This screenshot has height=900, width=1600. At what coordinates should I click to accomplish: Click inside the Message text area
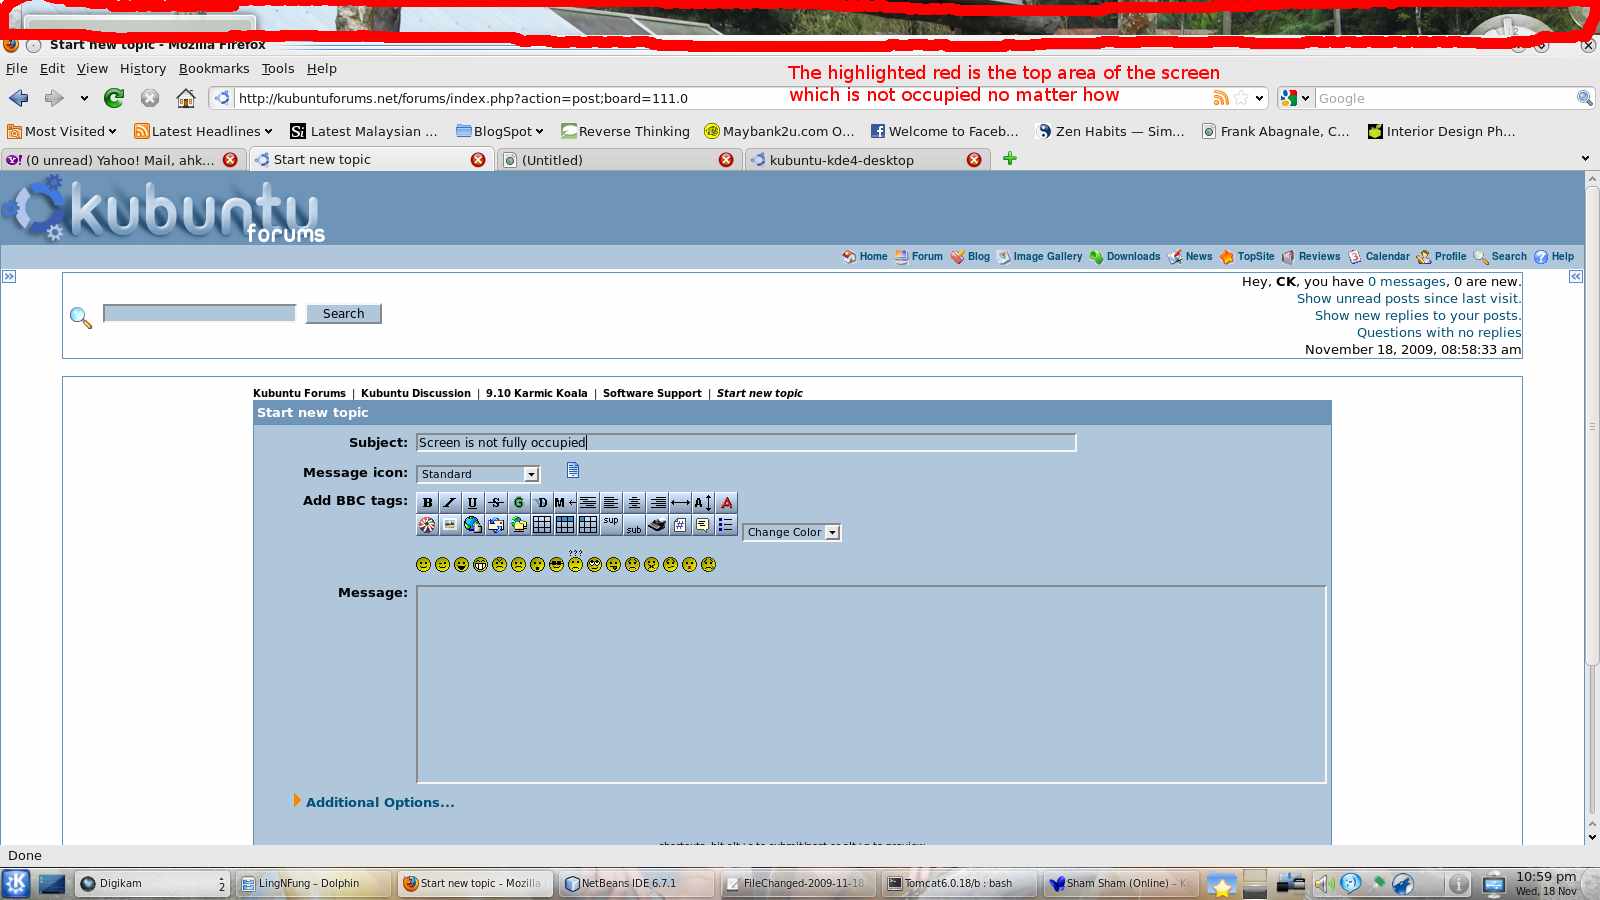click(870, 684)
